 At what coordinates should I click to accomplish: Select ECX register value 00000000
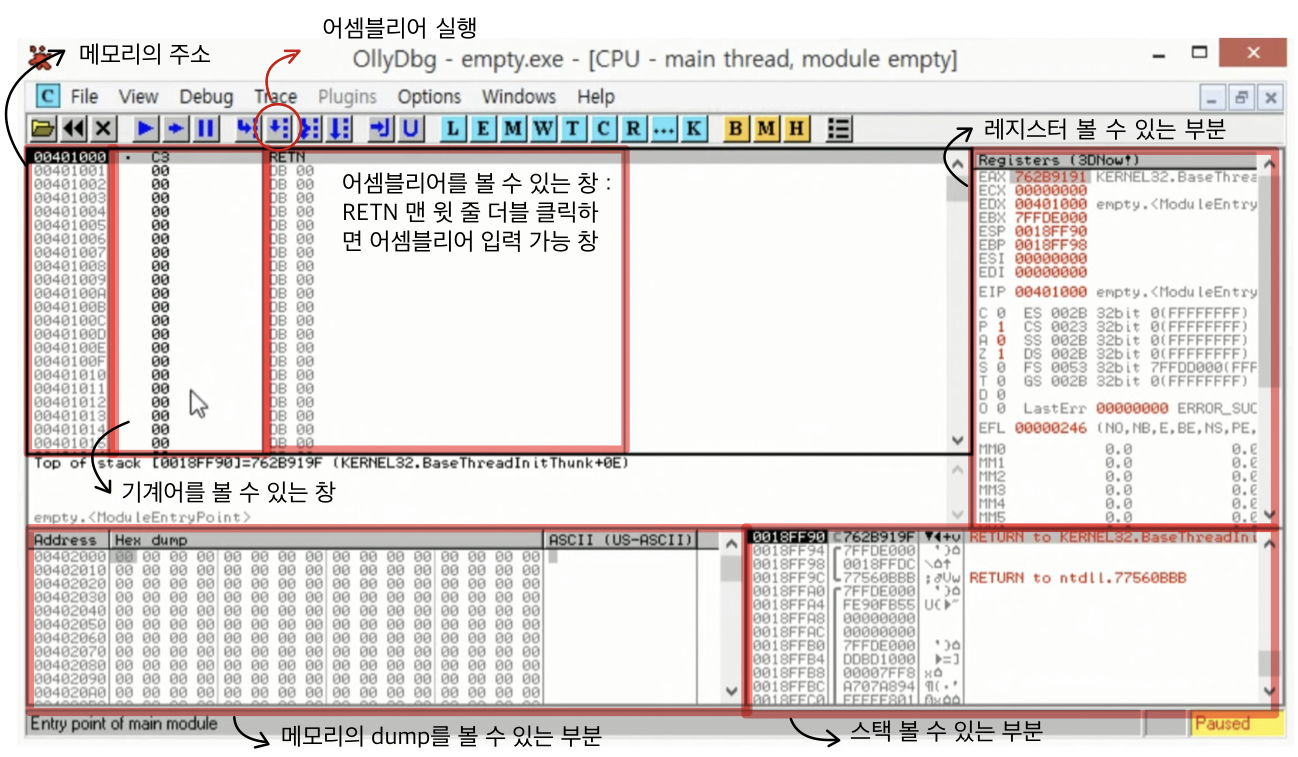click(x=1050, y=189)
